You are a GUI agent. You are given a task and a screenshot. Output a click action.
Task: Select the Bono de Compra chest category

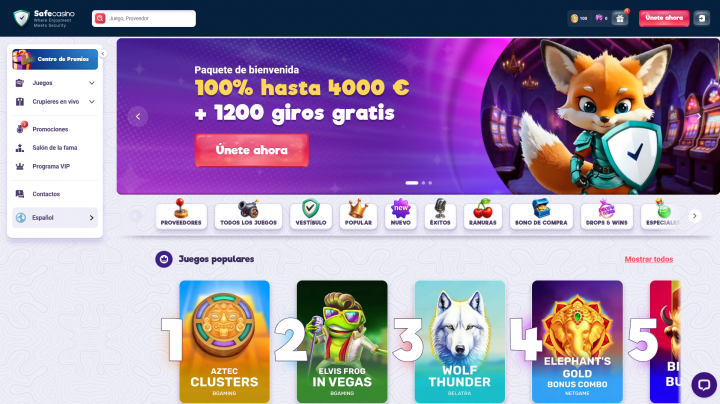coord(541,213)
